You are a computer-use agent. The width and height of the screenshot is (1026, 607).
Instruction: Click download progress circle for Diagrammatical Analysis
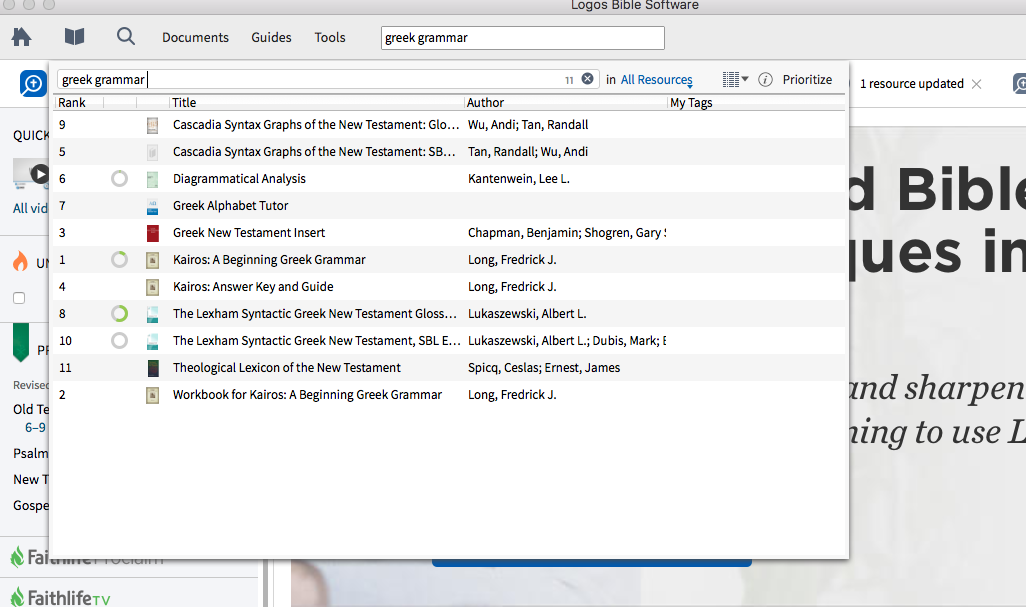click(119, 179)
